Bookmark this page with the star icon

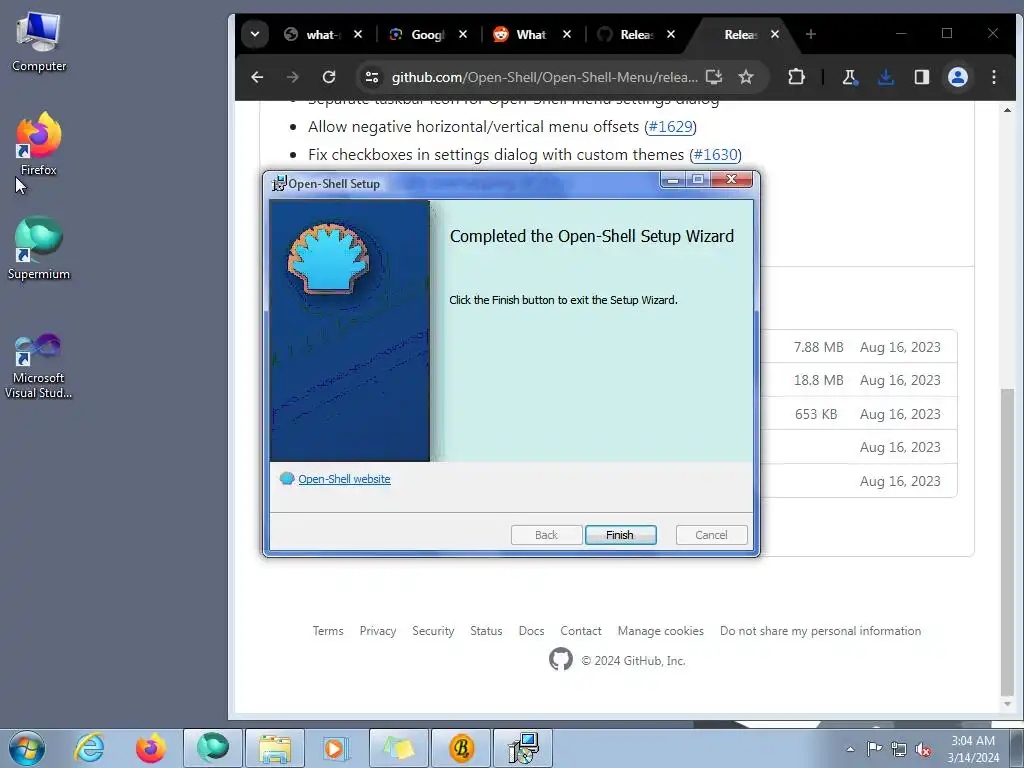pyautogui.click(x=746, y=77)
